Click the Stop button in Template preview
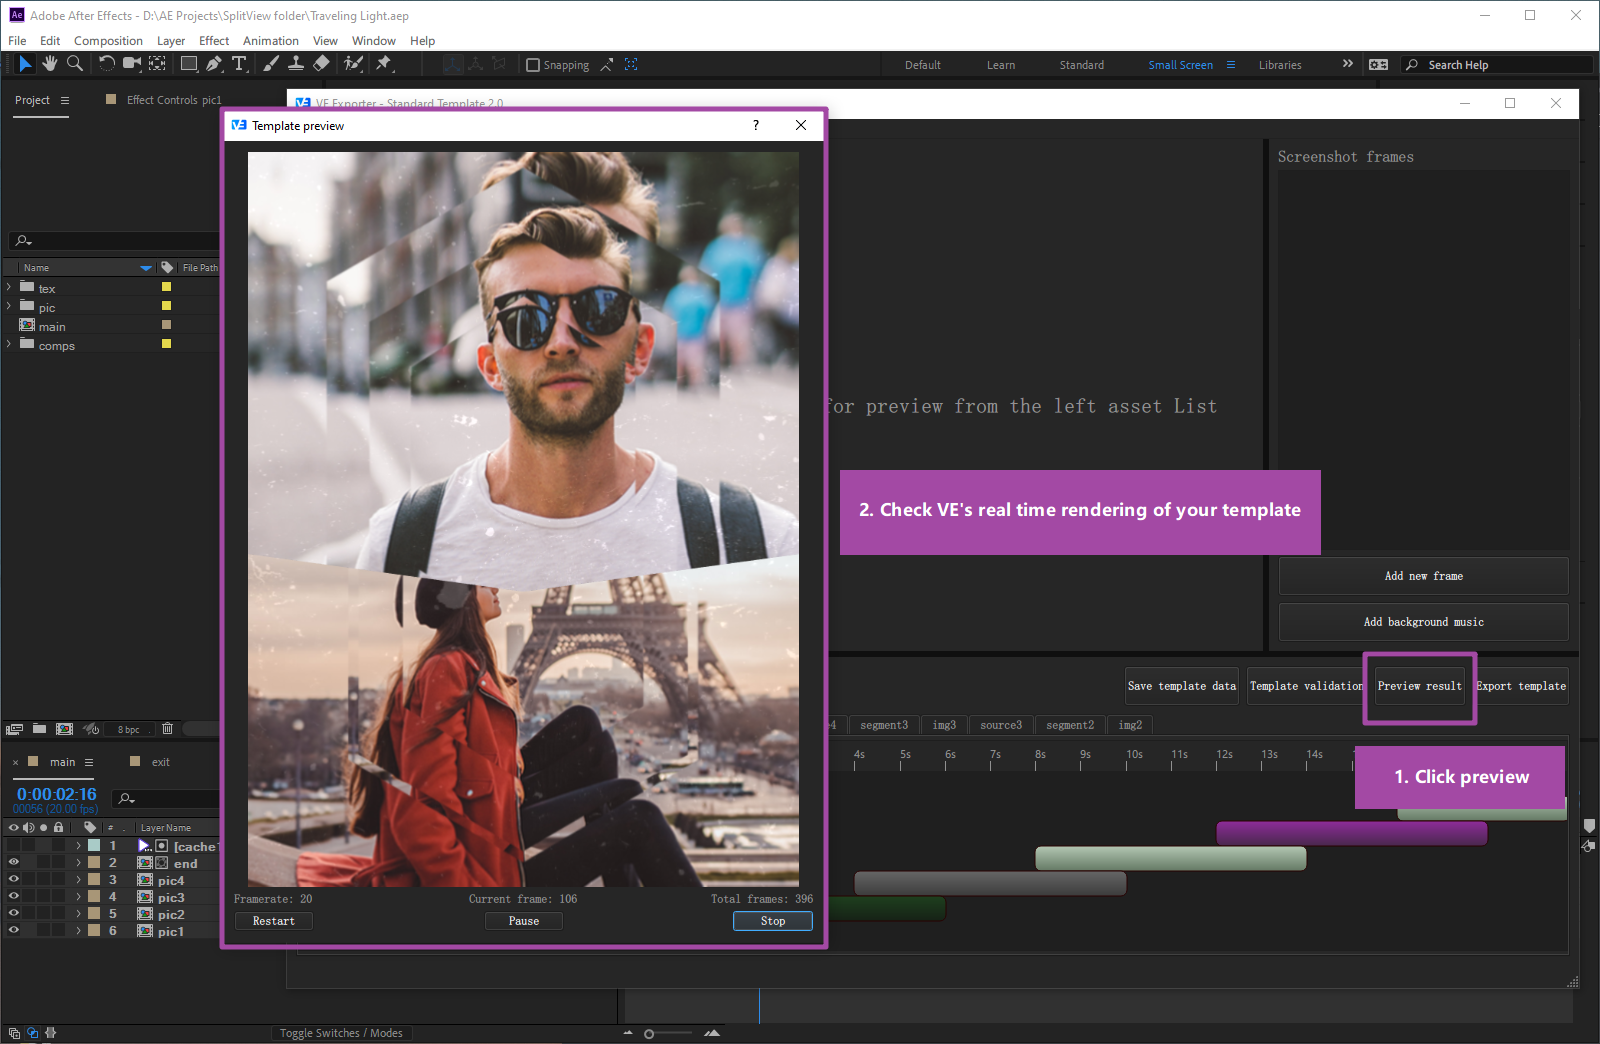This screenshot has width=1600, height=1044. point(773,921)
